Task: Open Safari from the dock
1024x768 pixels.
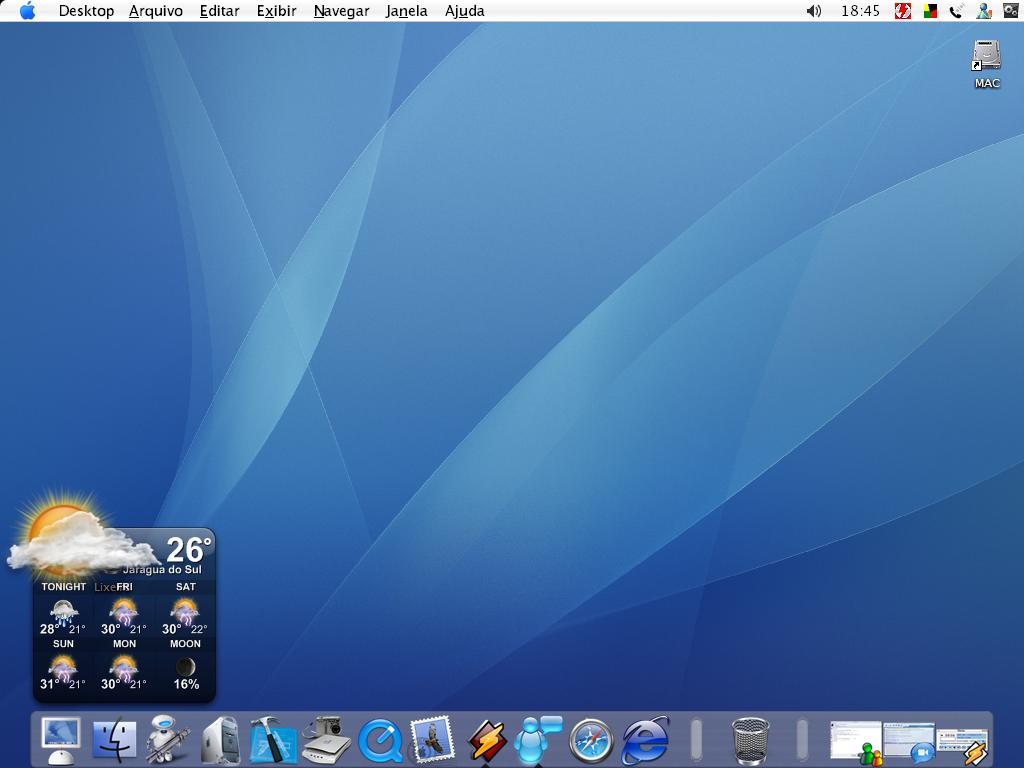Action: coord(590,742)
